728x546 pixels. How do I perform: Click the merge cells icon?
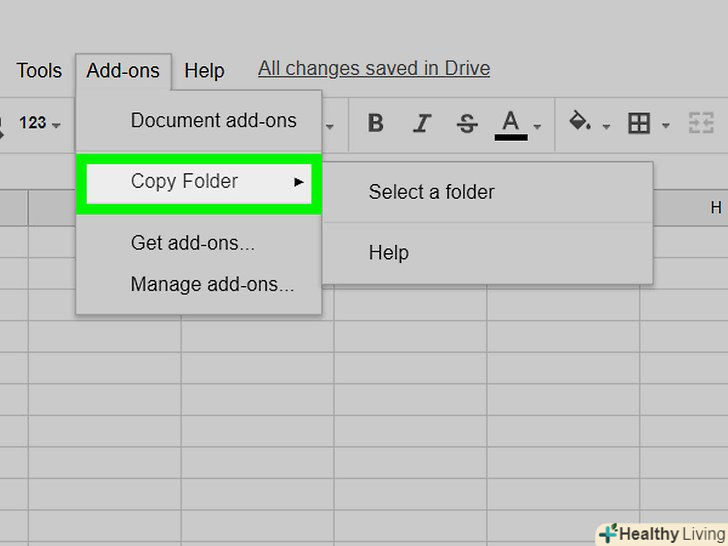click(699, 123)
